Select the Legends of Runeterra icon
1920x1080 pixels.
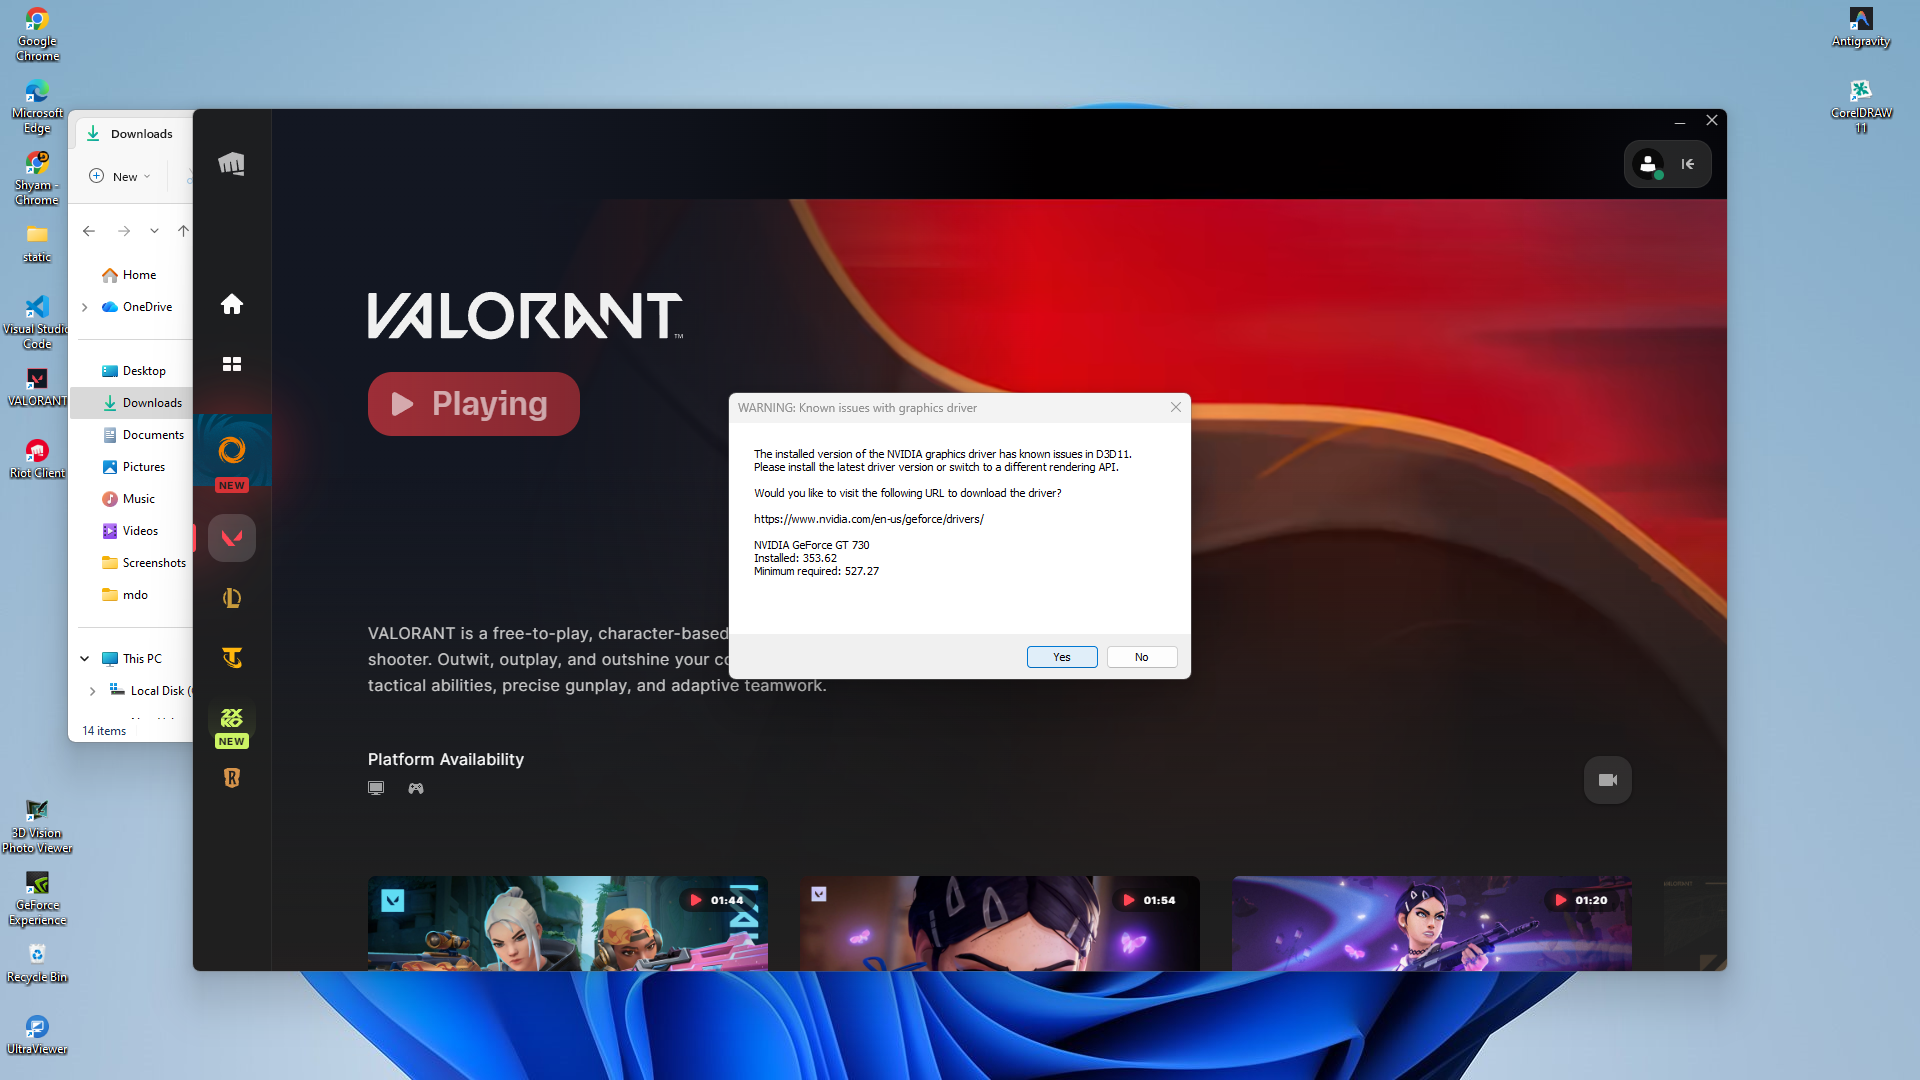[x=231, y=778]
